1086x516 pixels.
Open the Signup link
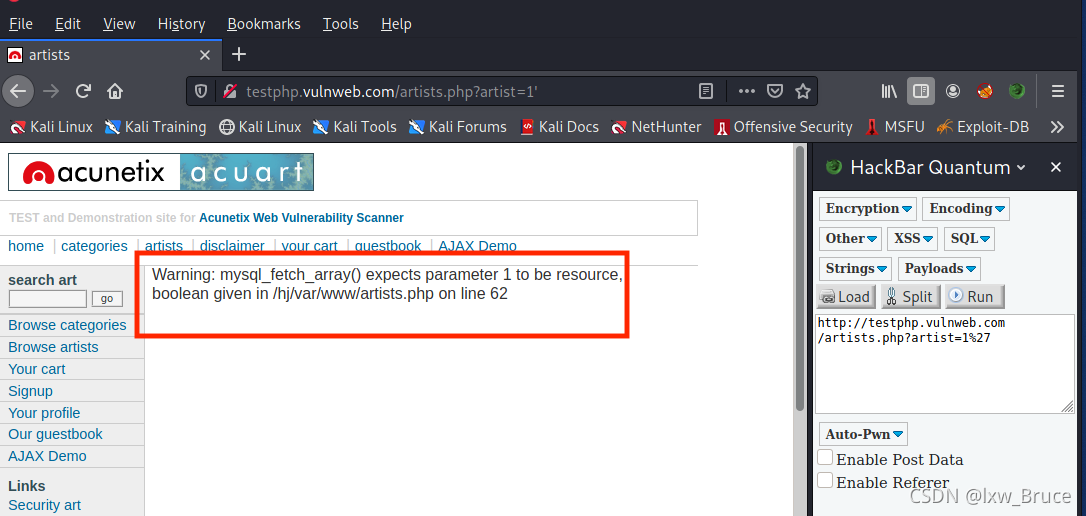tap(30, 391)
